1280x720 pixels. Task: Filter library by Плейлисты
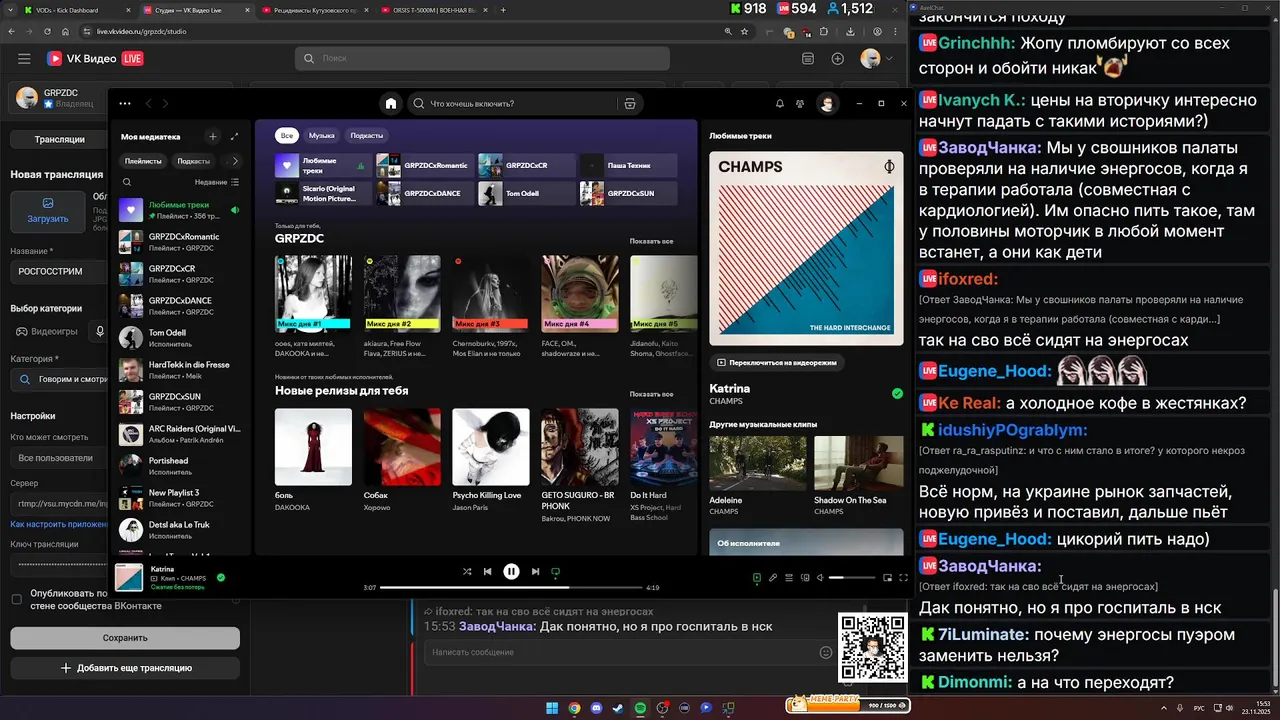tap(143, 160)
